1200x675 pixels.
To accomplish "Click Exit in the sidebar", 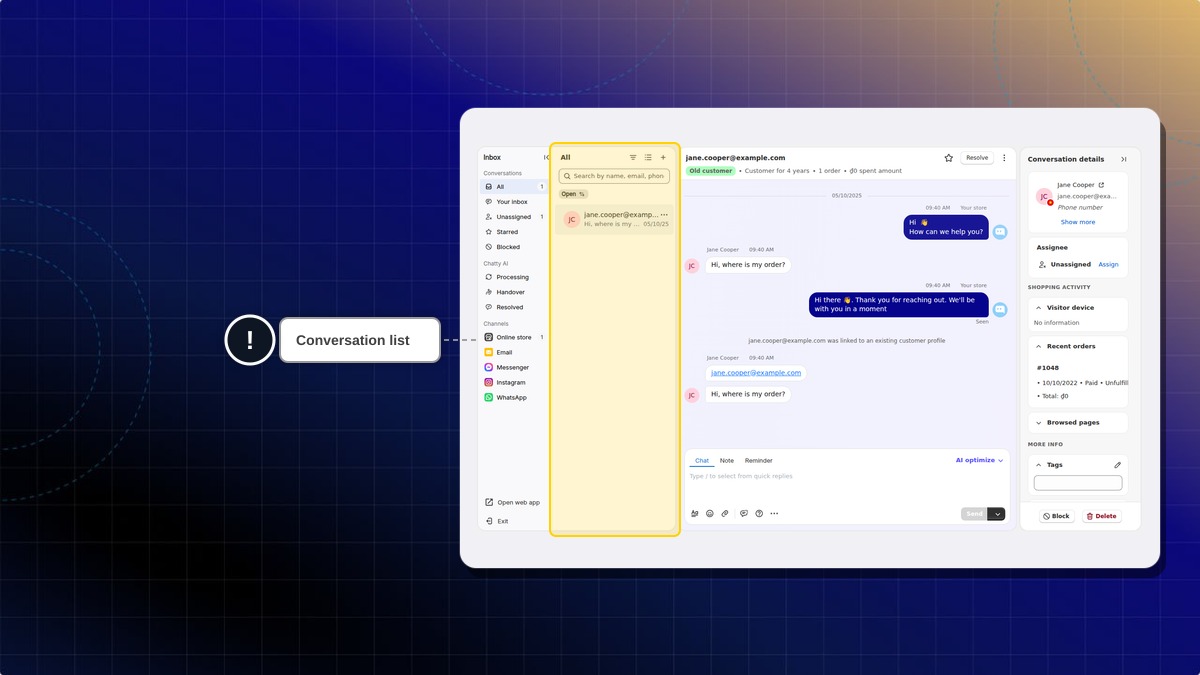I will [x=497, y=521].
